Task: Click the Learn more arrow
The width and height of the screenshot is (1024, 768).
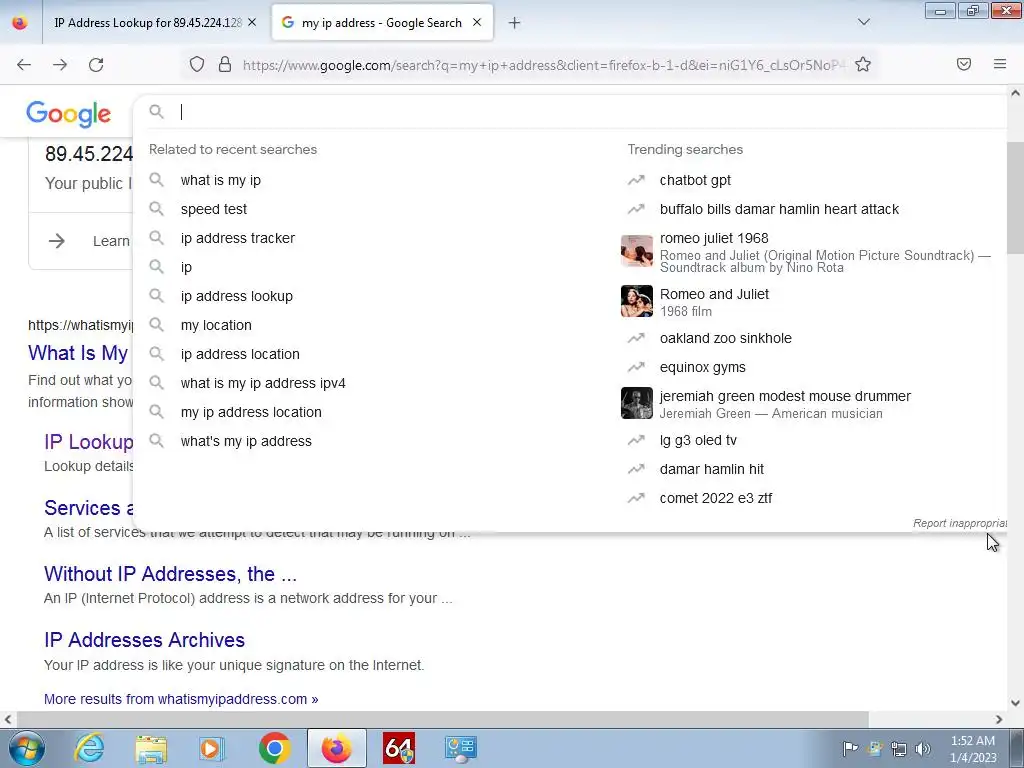Action: coord(57,241)
